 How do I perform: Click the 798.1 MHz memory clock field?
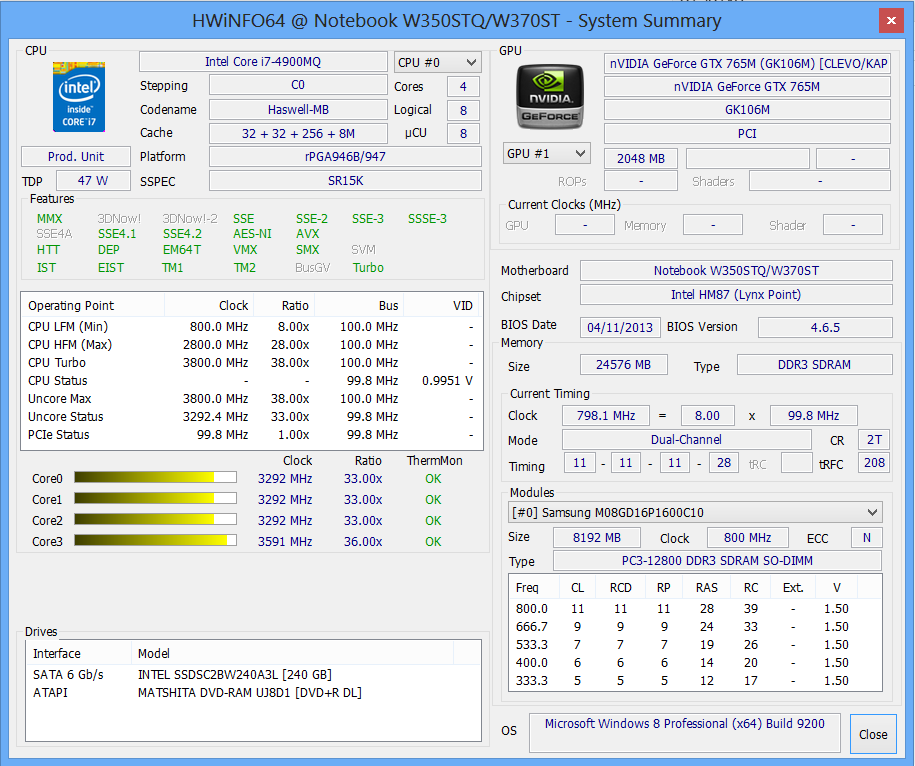click(606, 415)
